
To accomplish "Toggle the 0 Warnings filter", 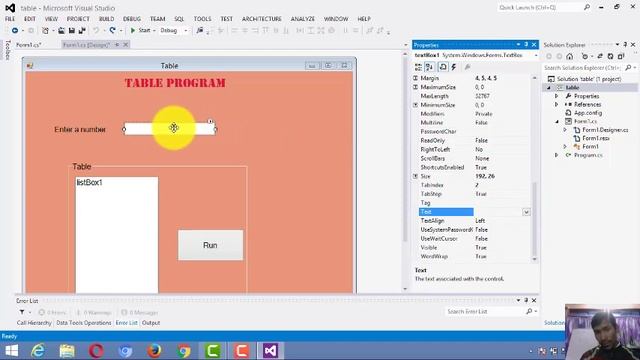I will pos(94,313).
